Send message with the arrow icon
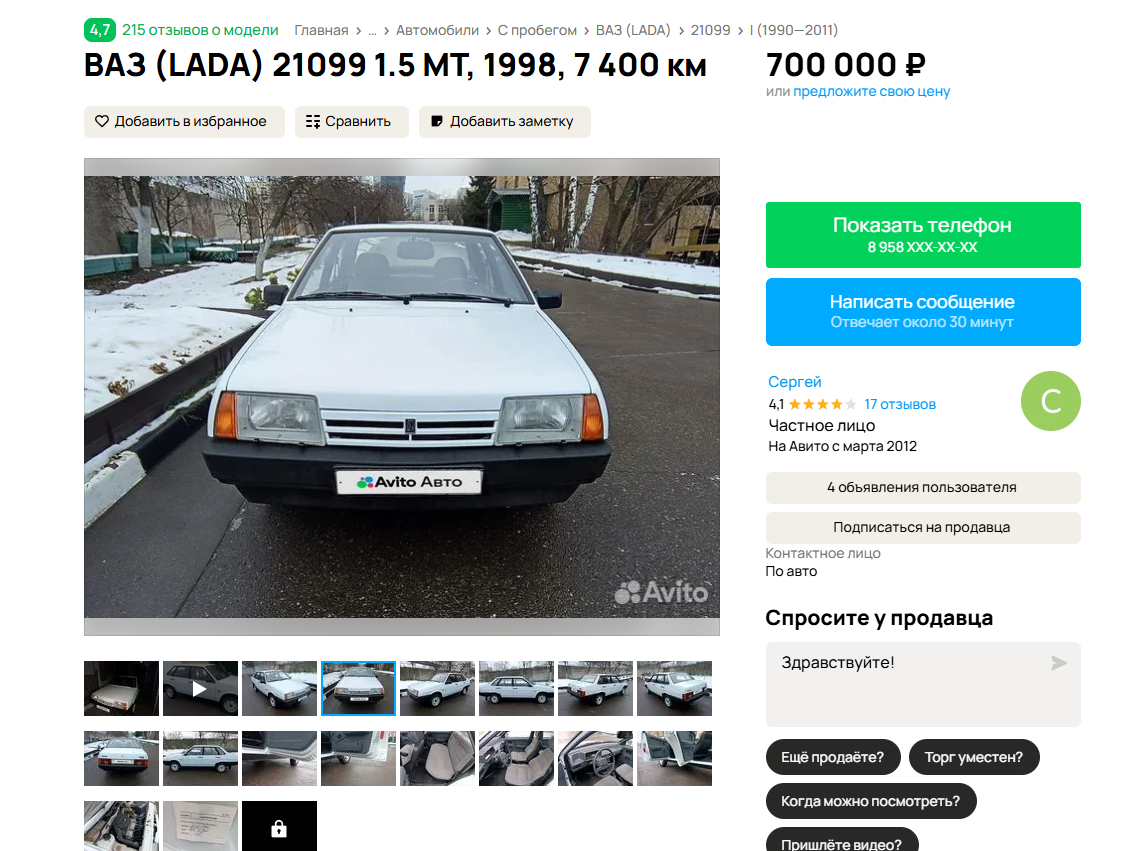This screenshot has height=851, width=1145. (1058, 663)
